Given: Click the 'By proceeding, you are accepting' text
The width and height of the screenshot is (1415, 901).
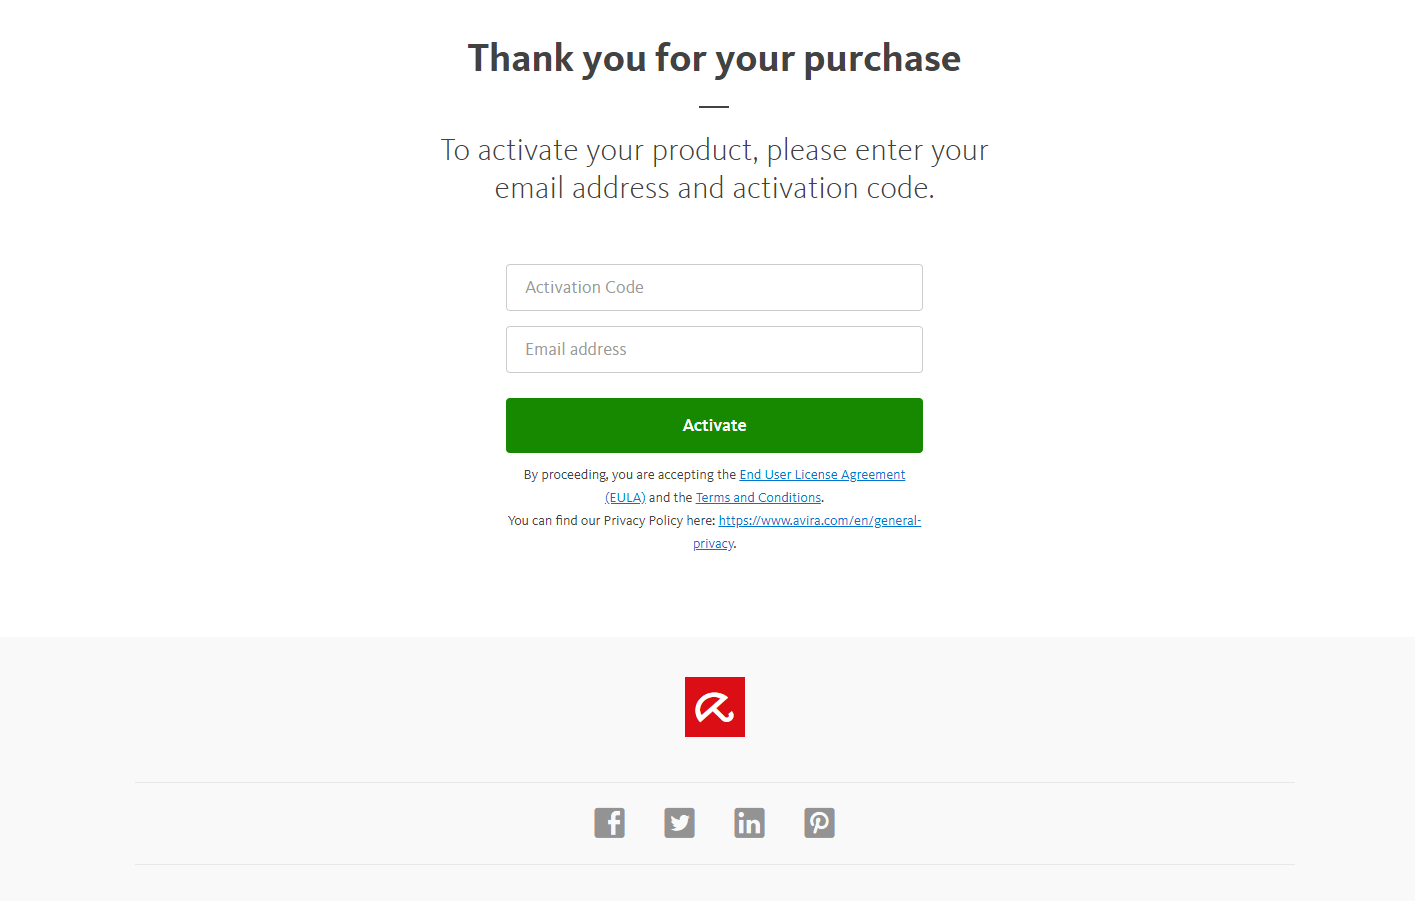Looking at the screenshot, I should point(630,475).
